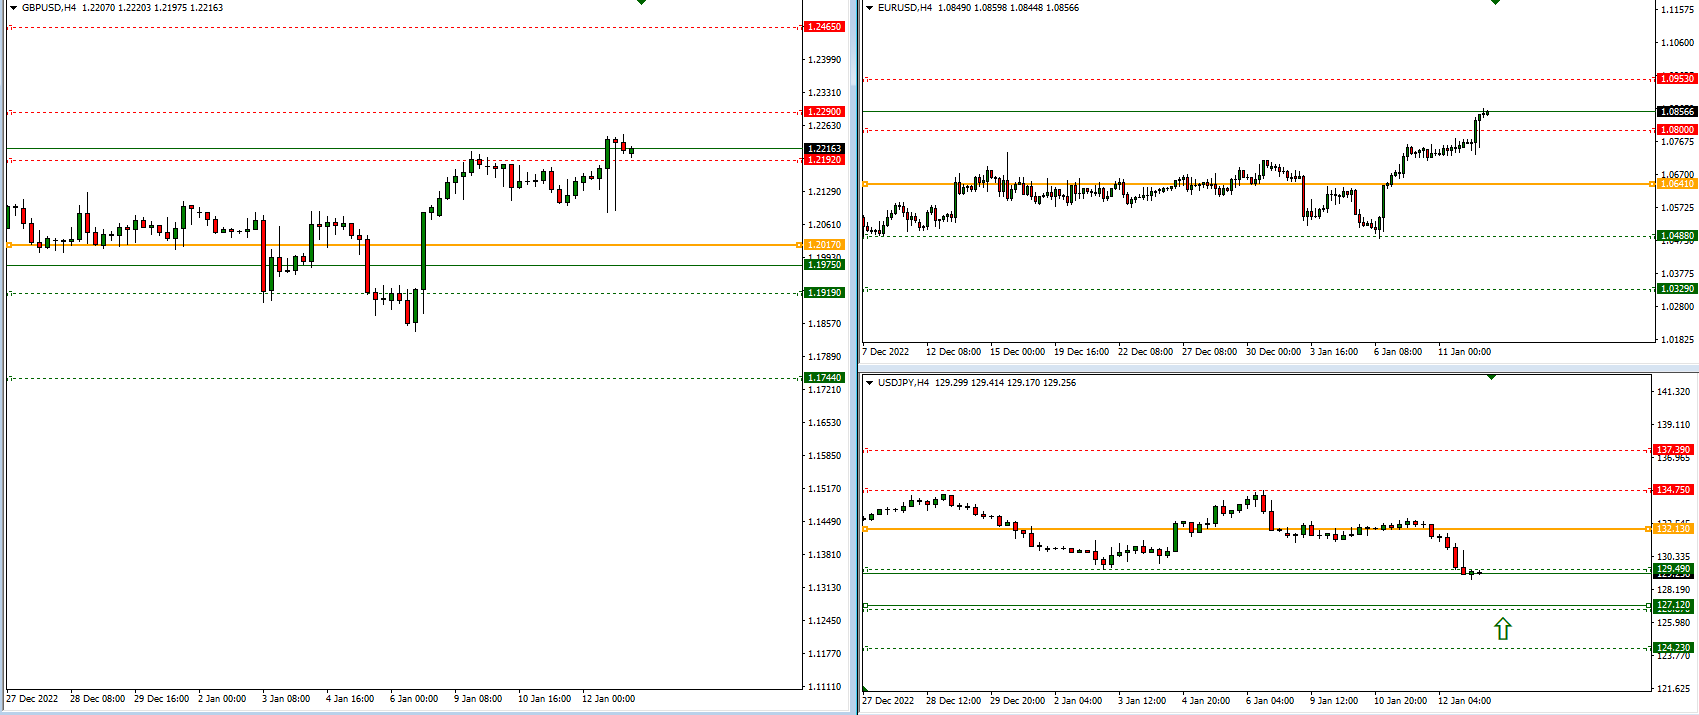
Task: Select the red 137.390 price label on USDJPY
Action: pos(1673,450)
